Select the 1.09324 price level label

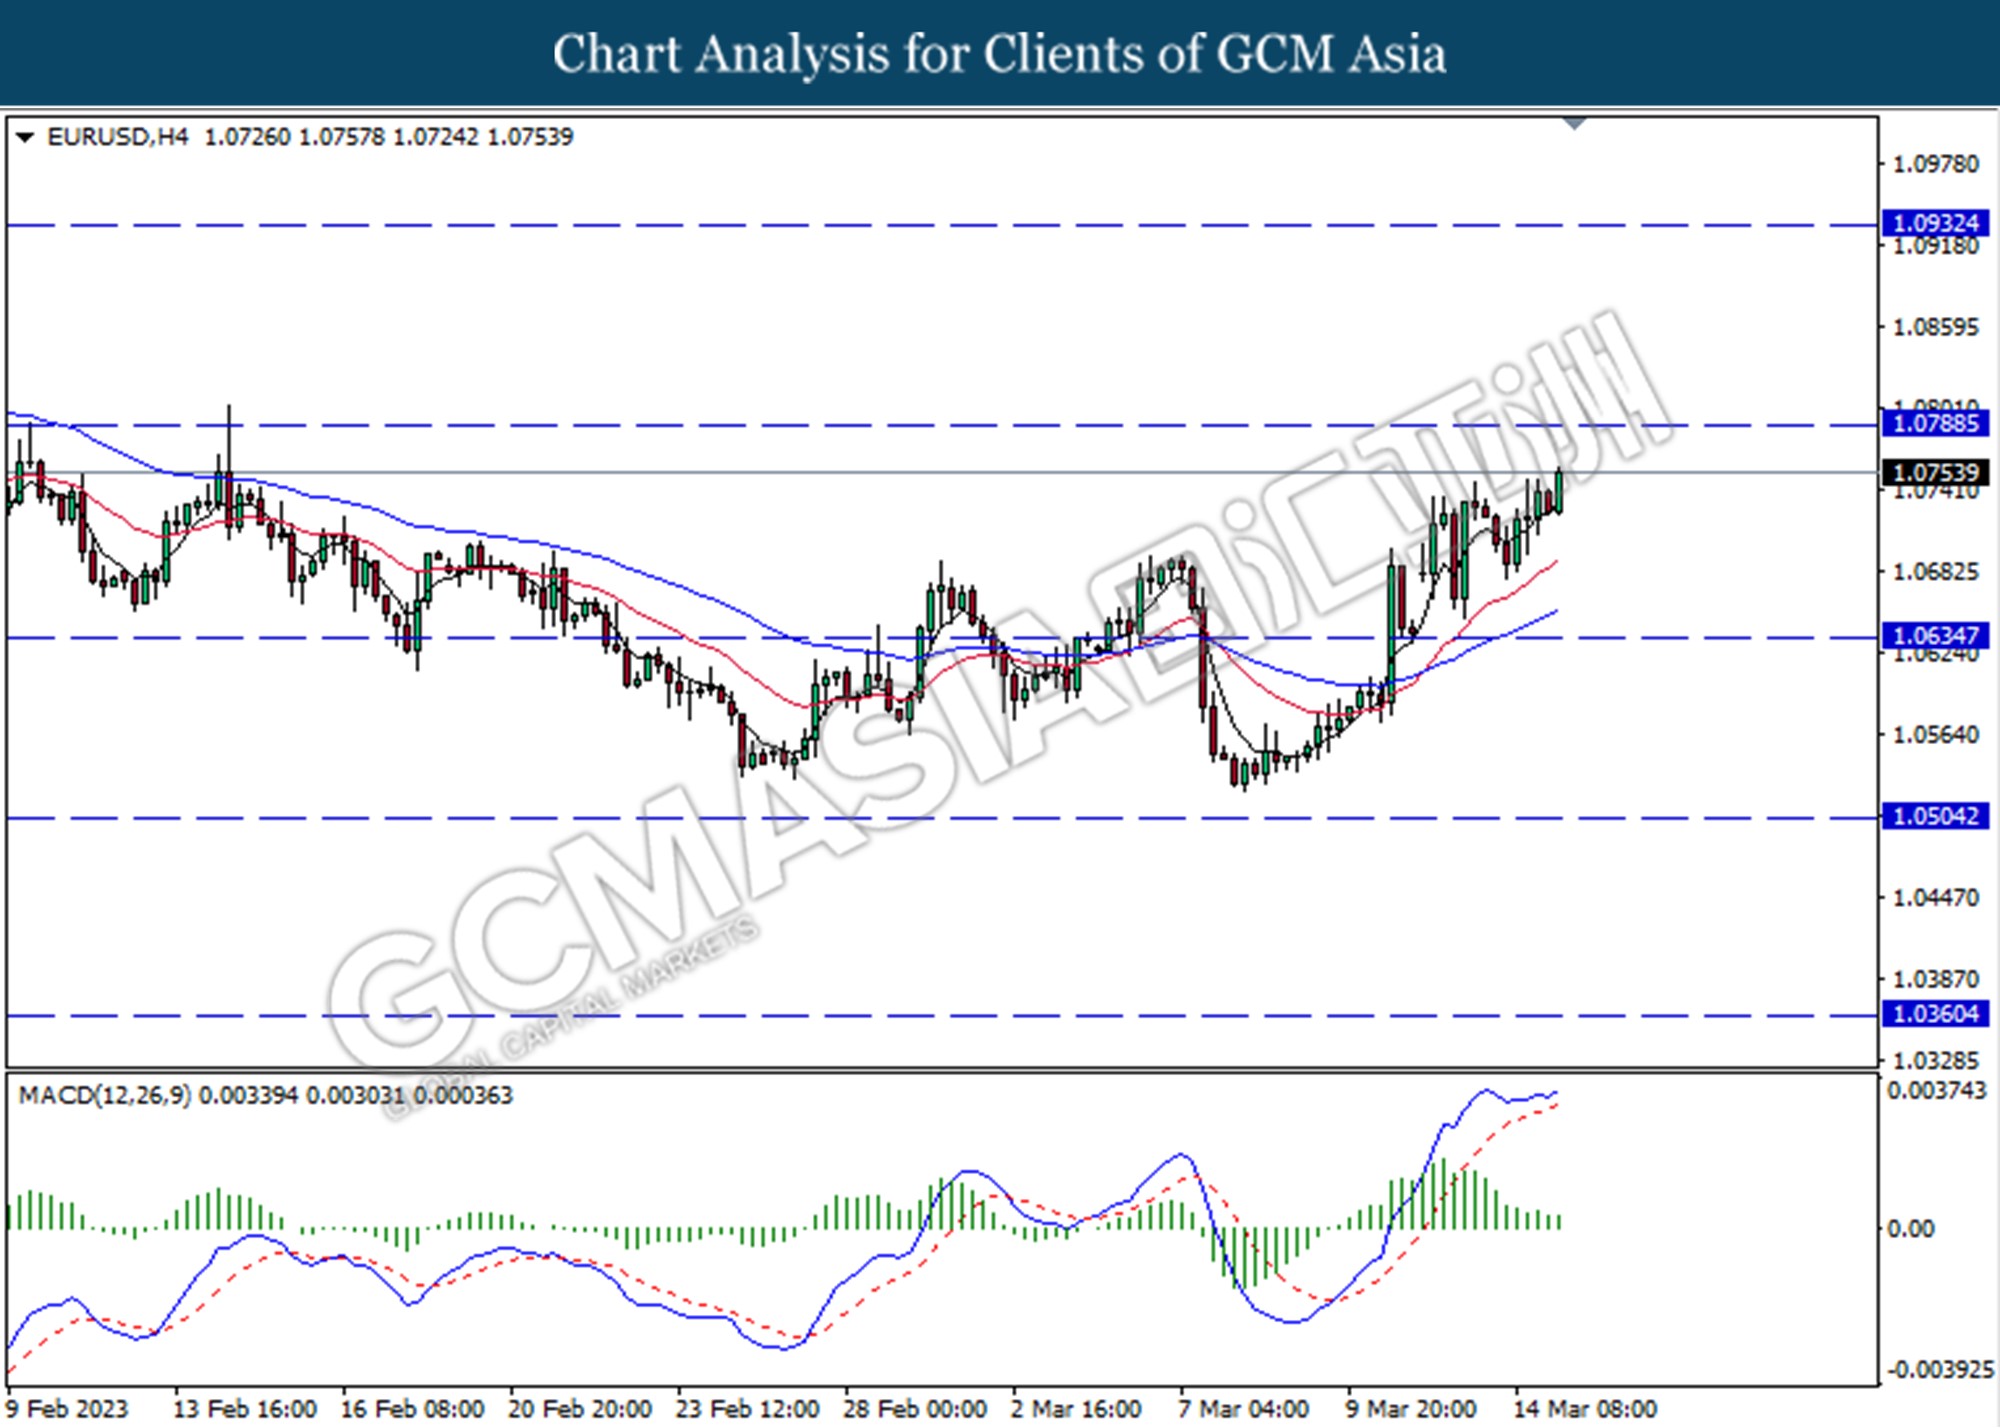1936,223
